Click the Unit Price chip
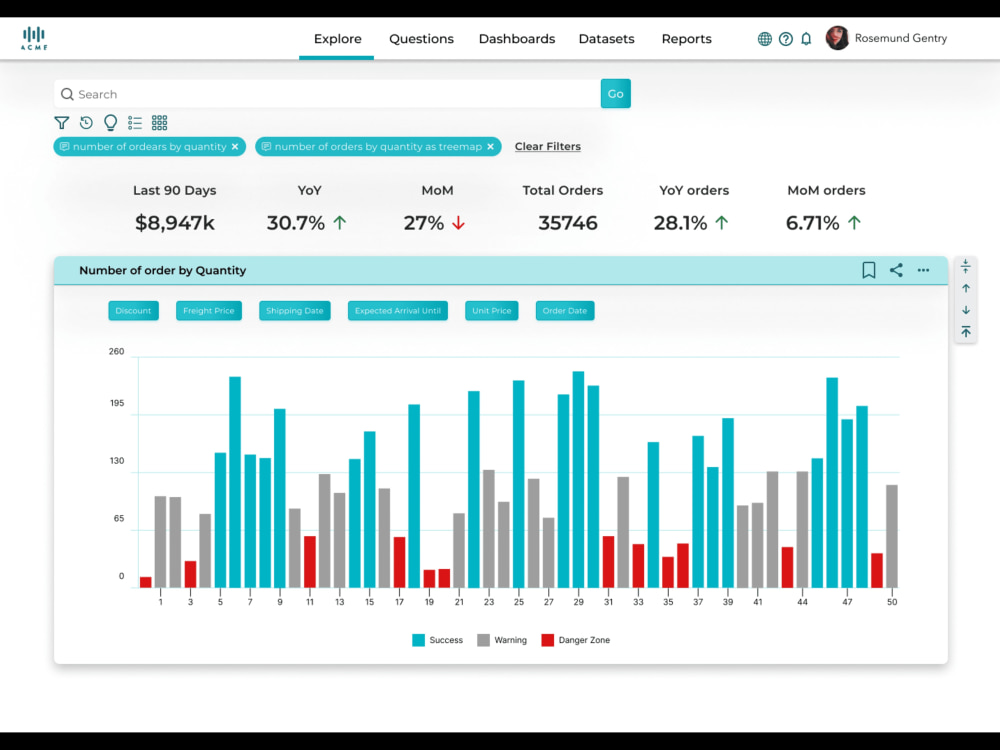1000x750 pixels. pos(492,311)
